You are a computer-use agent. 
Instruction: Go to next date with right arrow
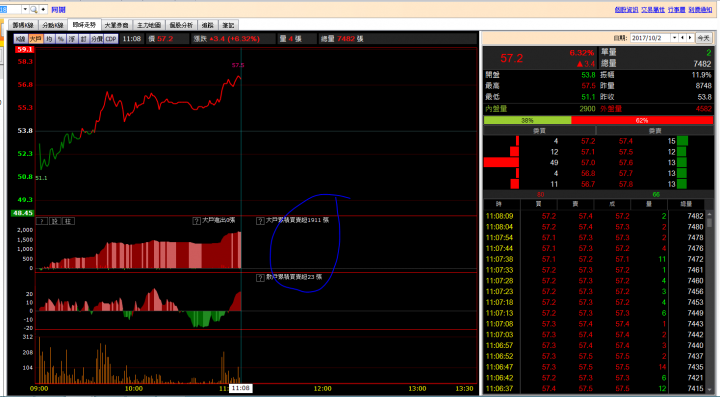(690, 38)
